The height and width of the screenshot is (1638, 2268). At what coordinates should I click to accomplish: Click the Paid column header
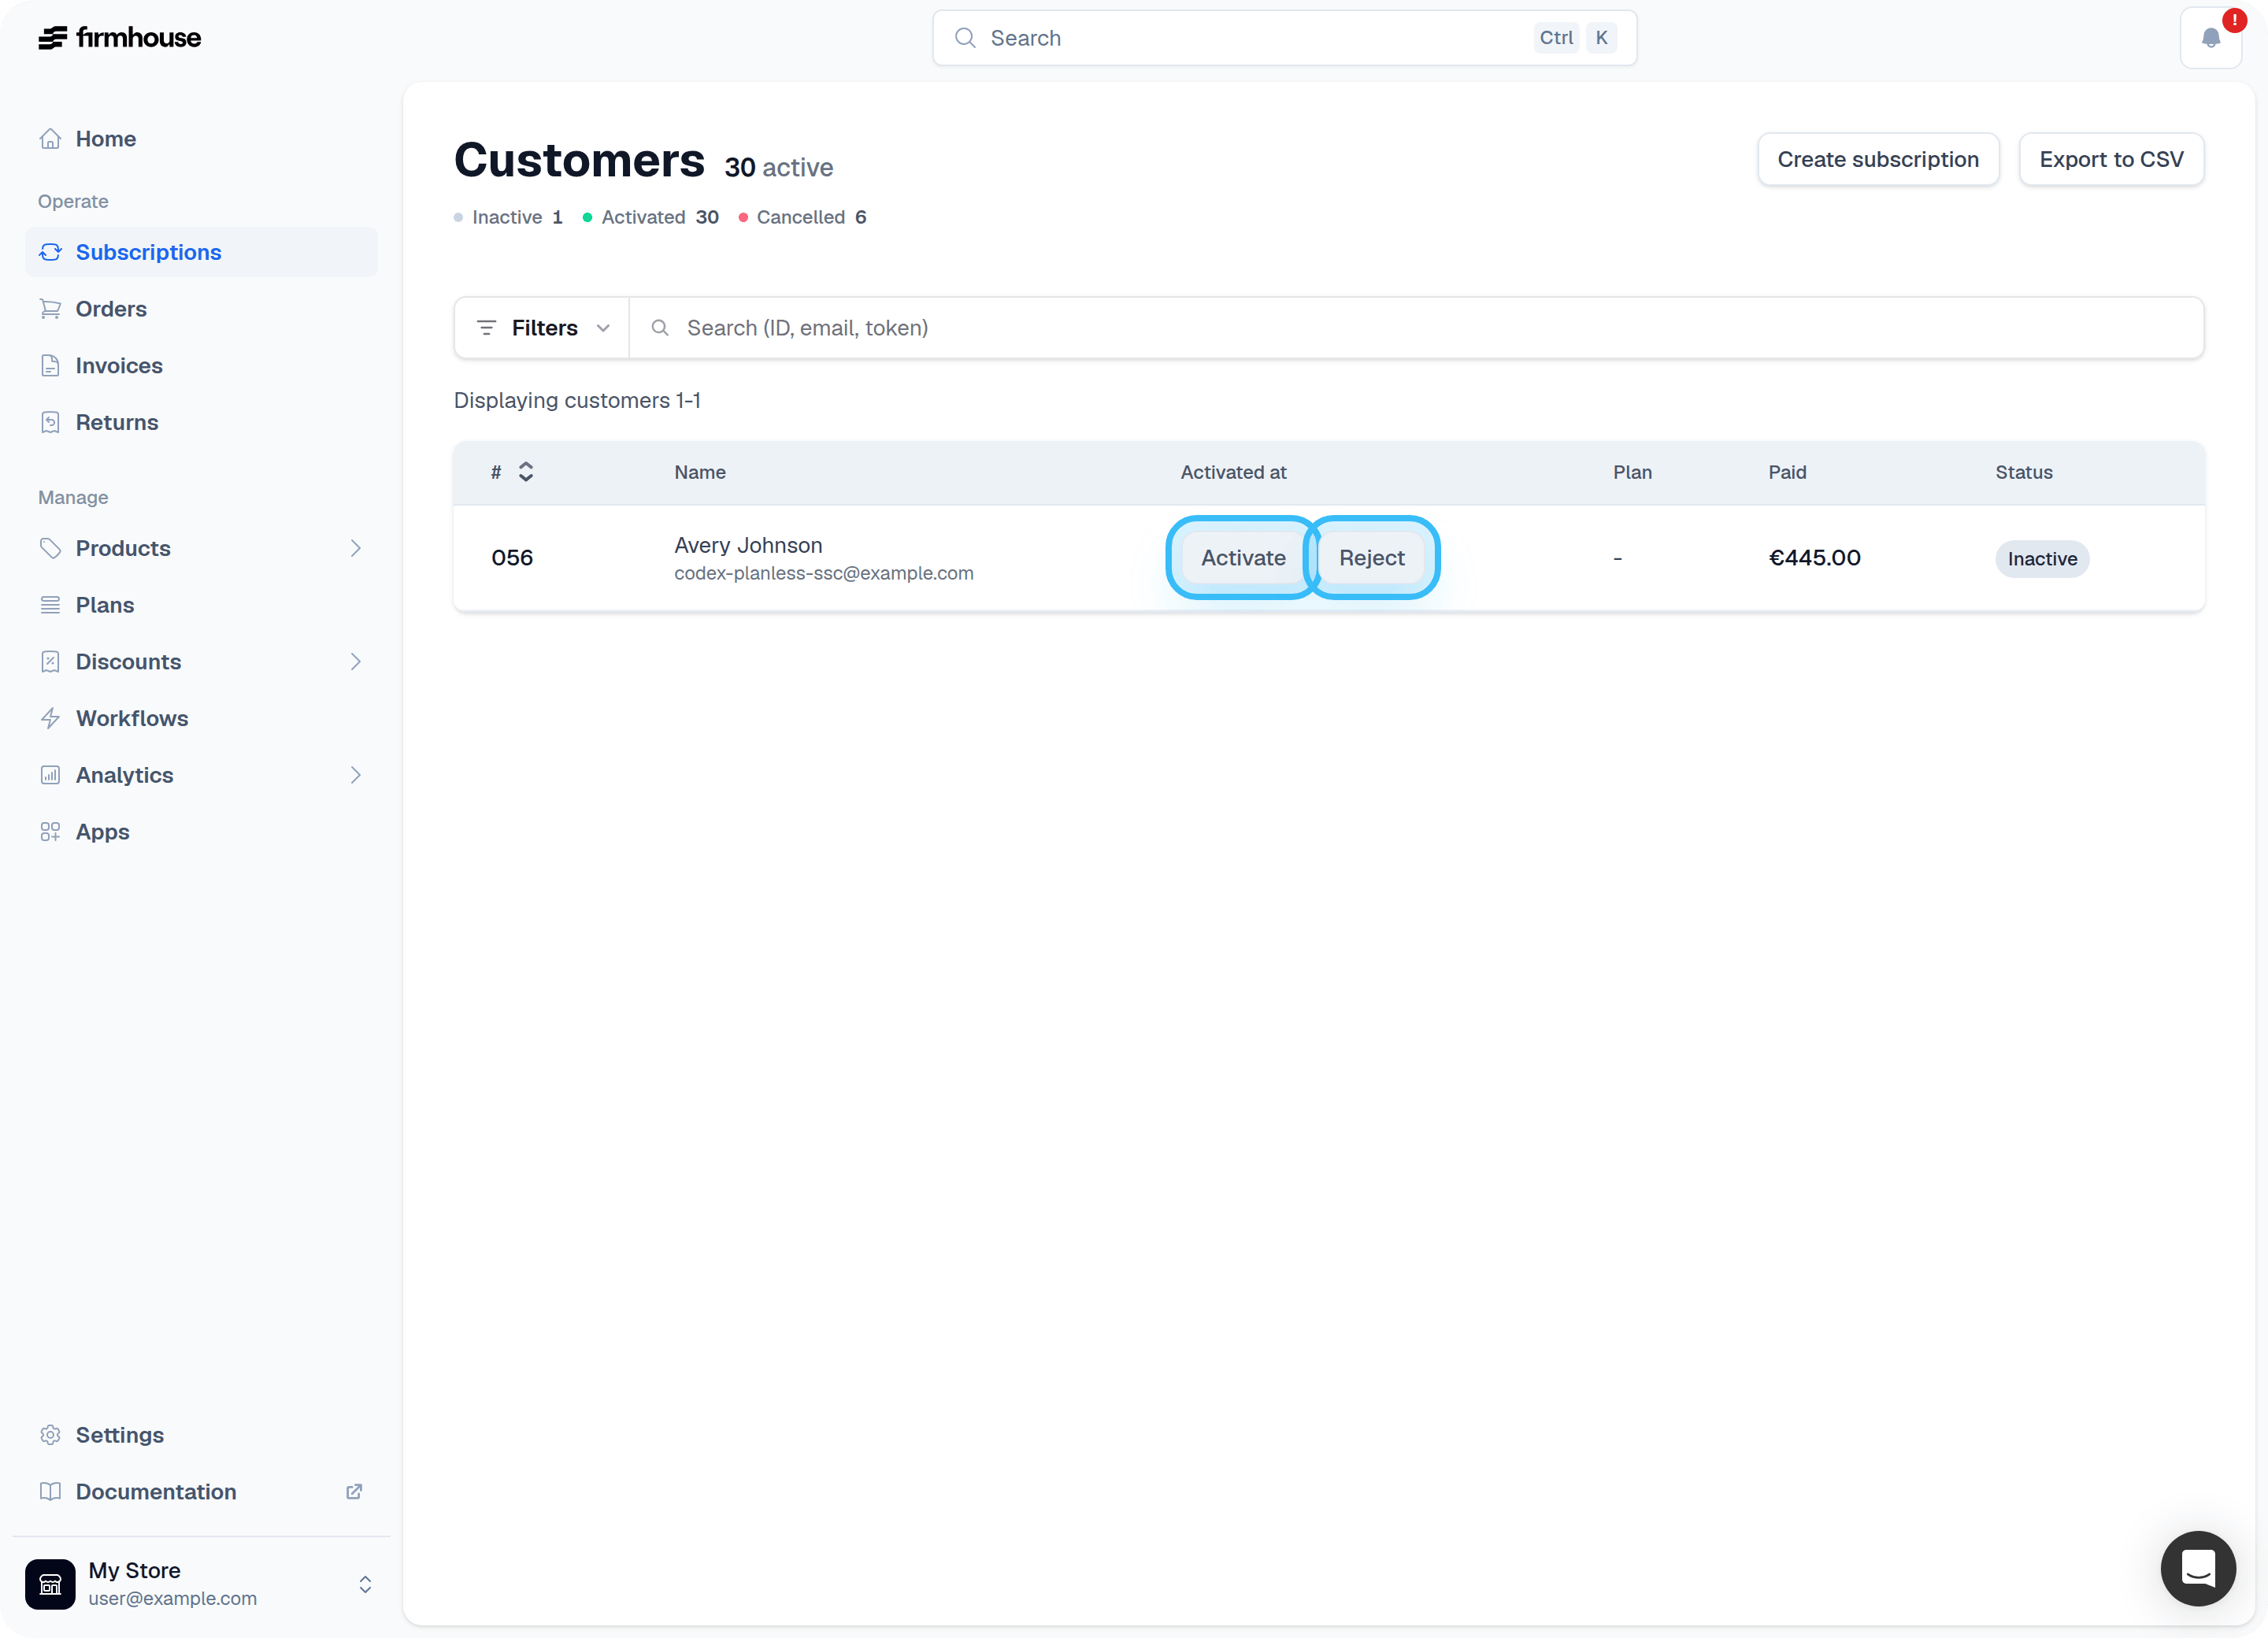coord(1787,472)
